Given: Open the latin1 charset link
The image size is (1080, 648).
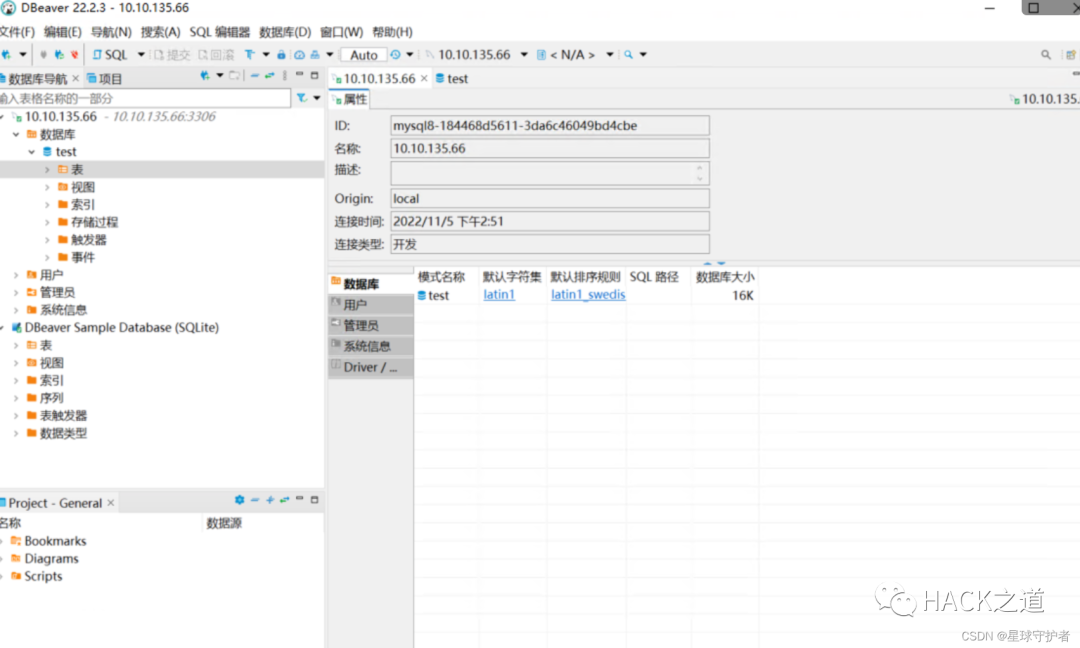Looking at the screenshot, I should (499, 295).
